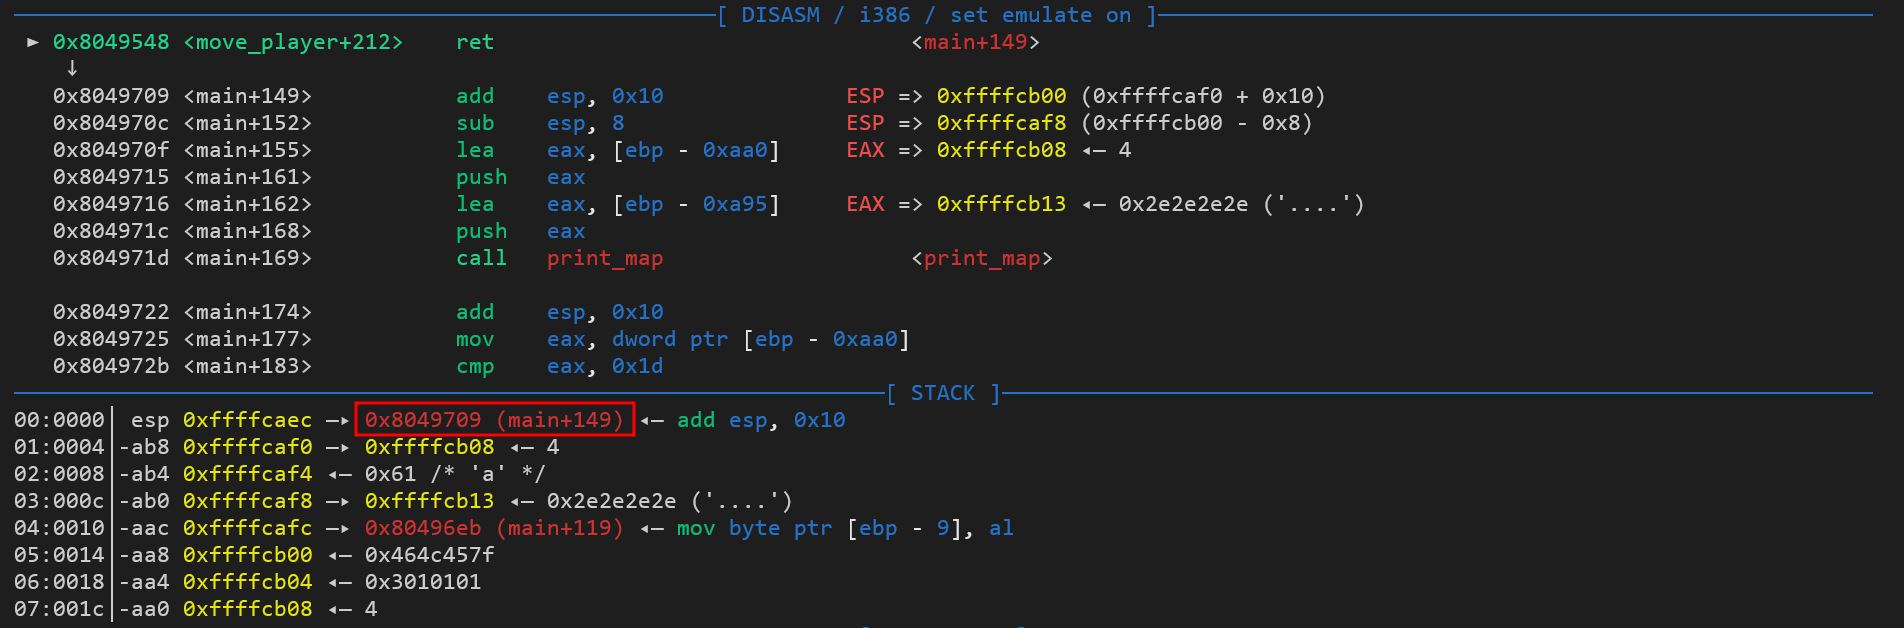Click the <print_map> symbol annotation on right
This screenshot has width=1904, height=628.
(x=981, y=258)
